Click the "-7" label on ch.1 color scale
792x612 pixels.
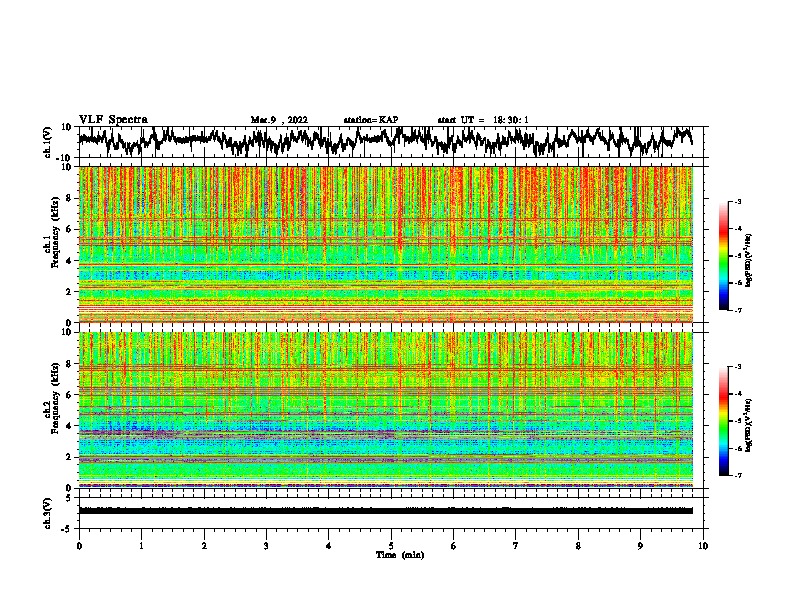tap(737, 310)
